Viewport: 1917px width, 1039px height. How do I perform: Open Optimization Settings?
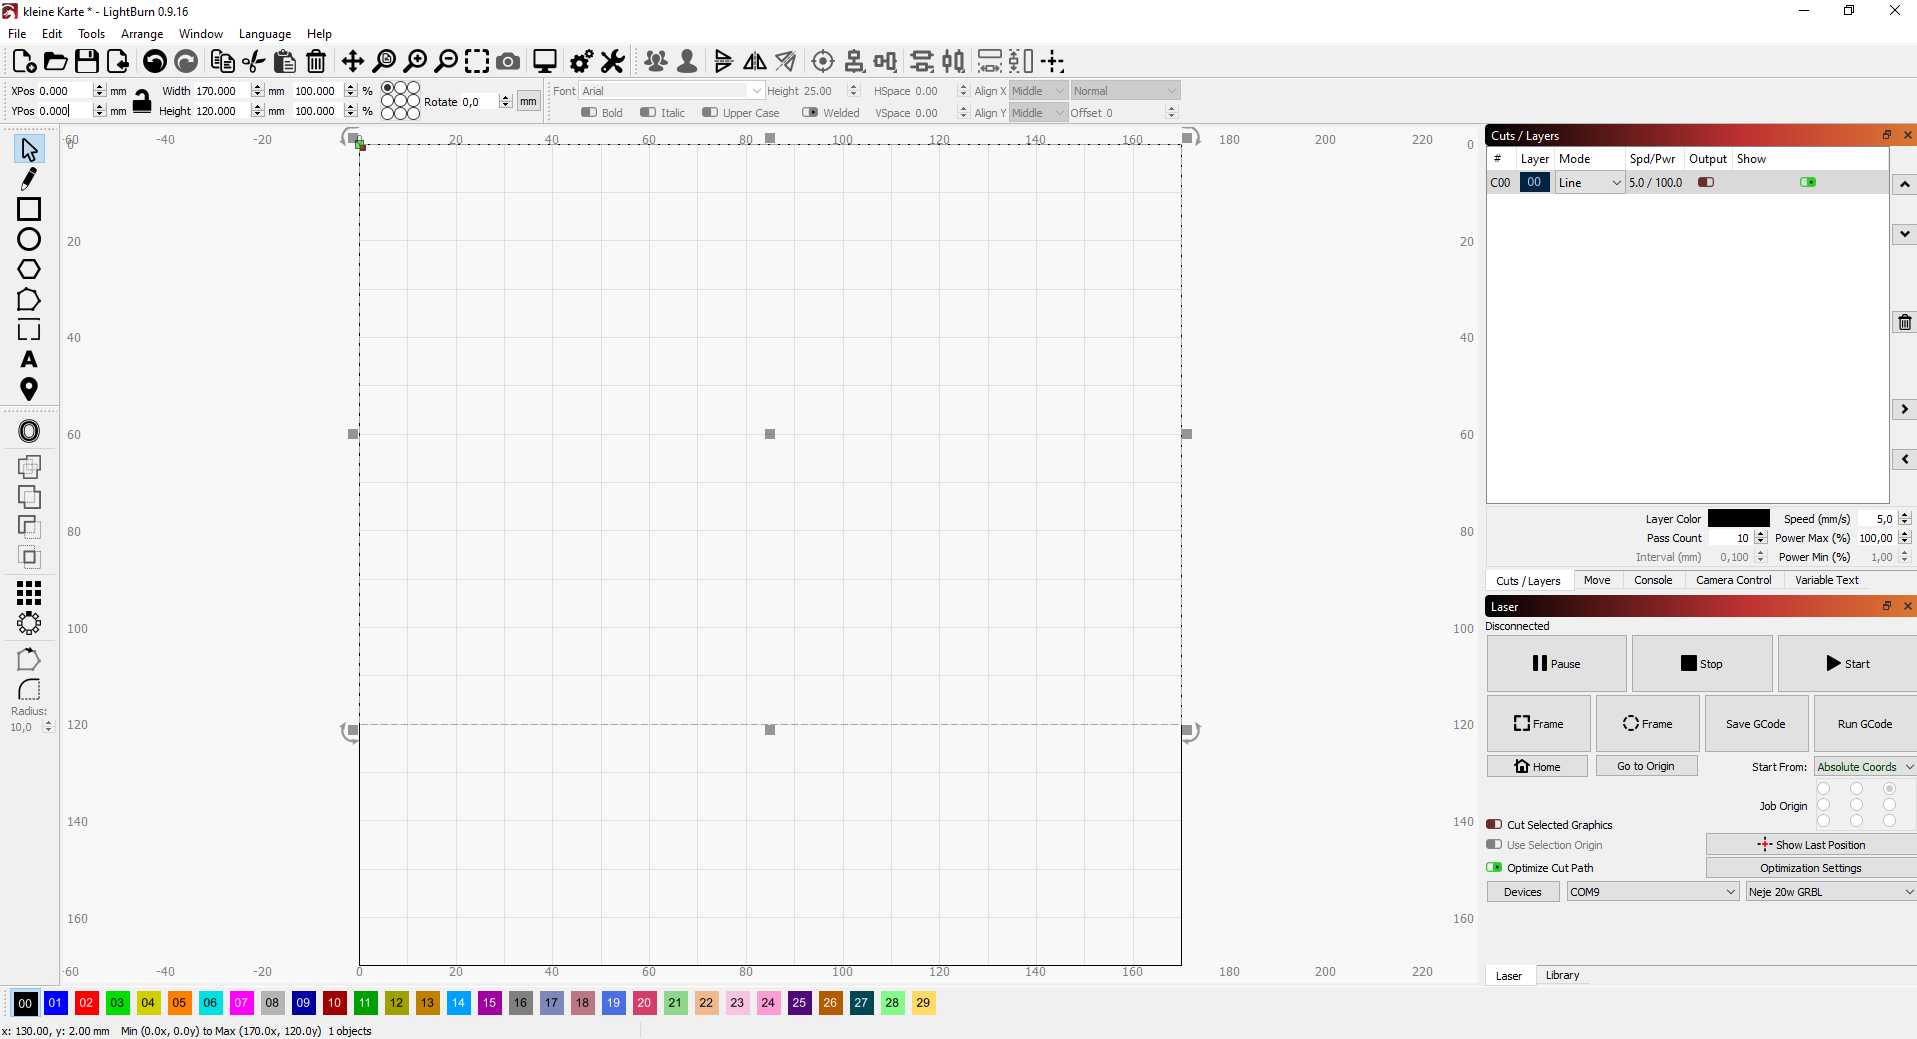point(1811,868)
